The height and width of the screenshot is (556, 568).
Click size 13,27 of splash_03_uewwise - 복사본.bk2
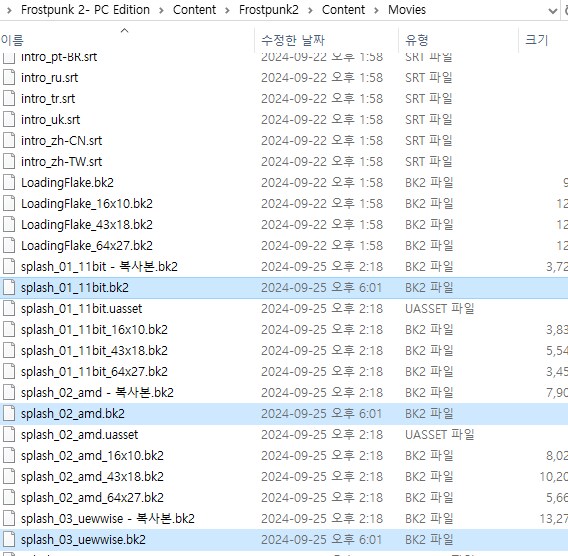point(554,519)
